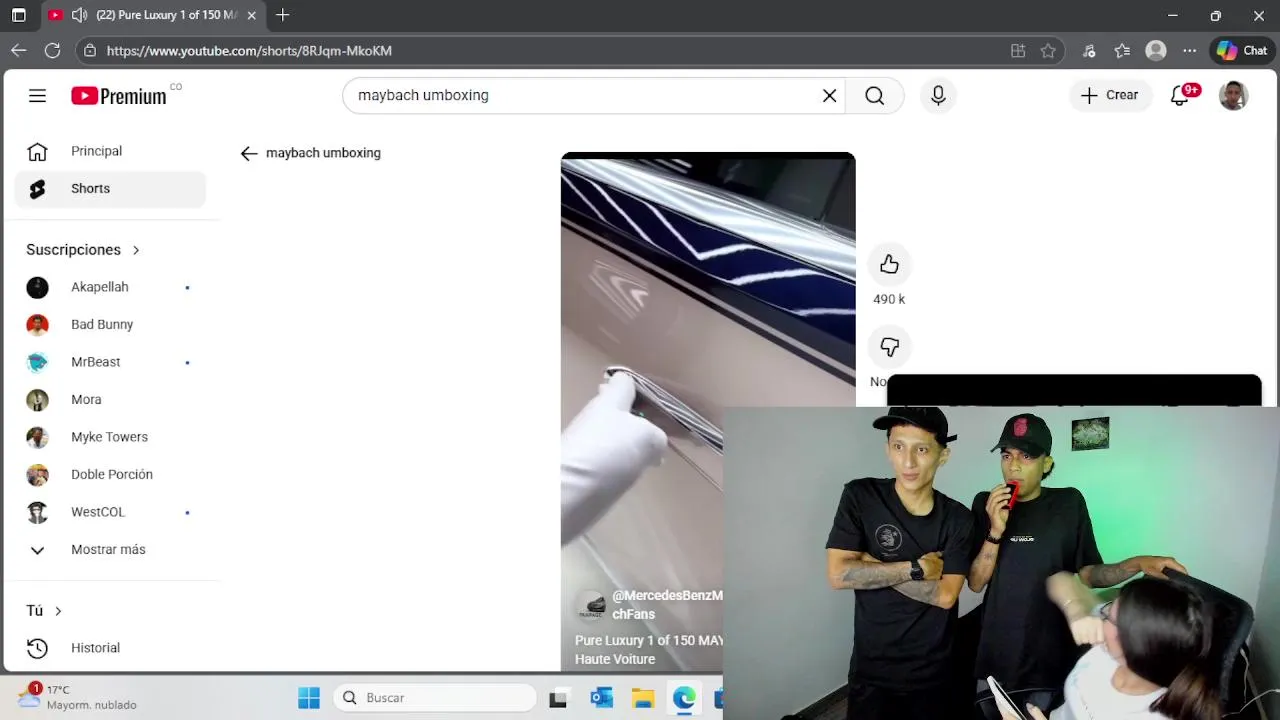Viewport: 1280px width, 720px height.
Task: Open the media control music icon
Action: [x=1090, y=50]
